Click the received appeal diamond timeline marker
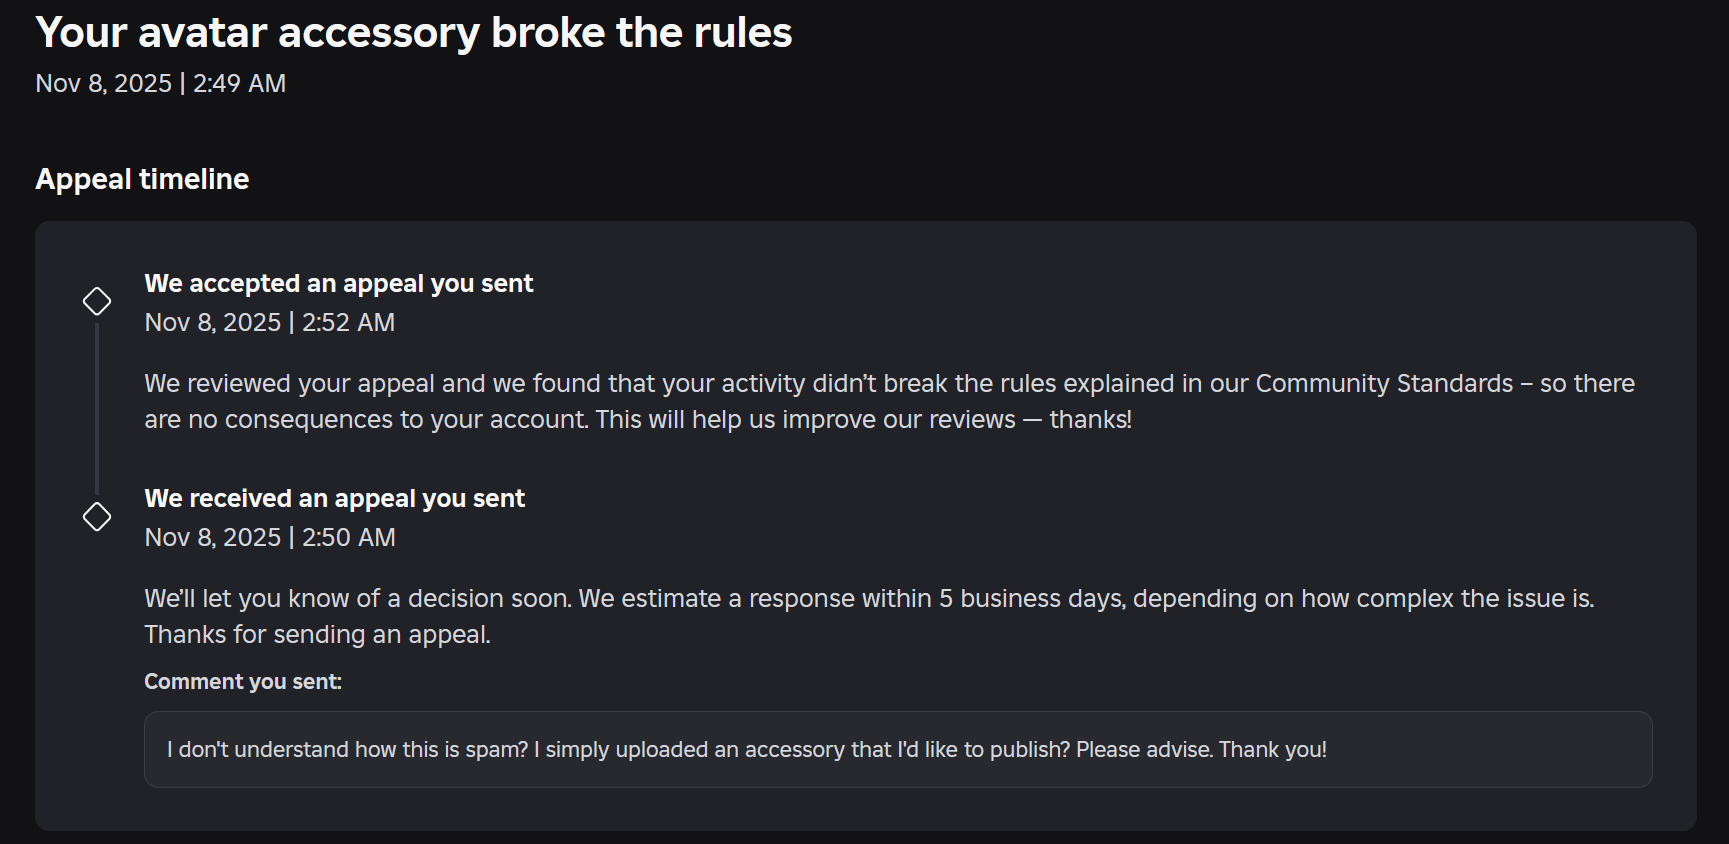 click(x=97, y=517)
